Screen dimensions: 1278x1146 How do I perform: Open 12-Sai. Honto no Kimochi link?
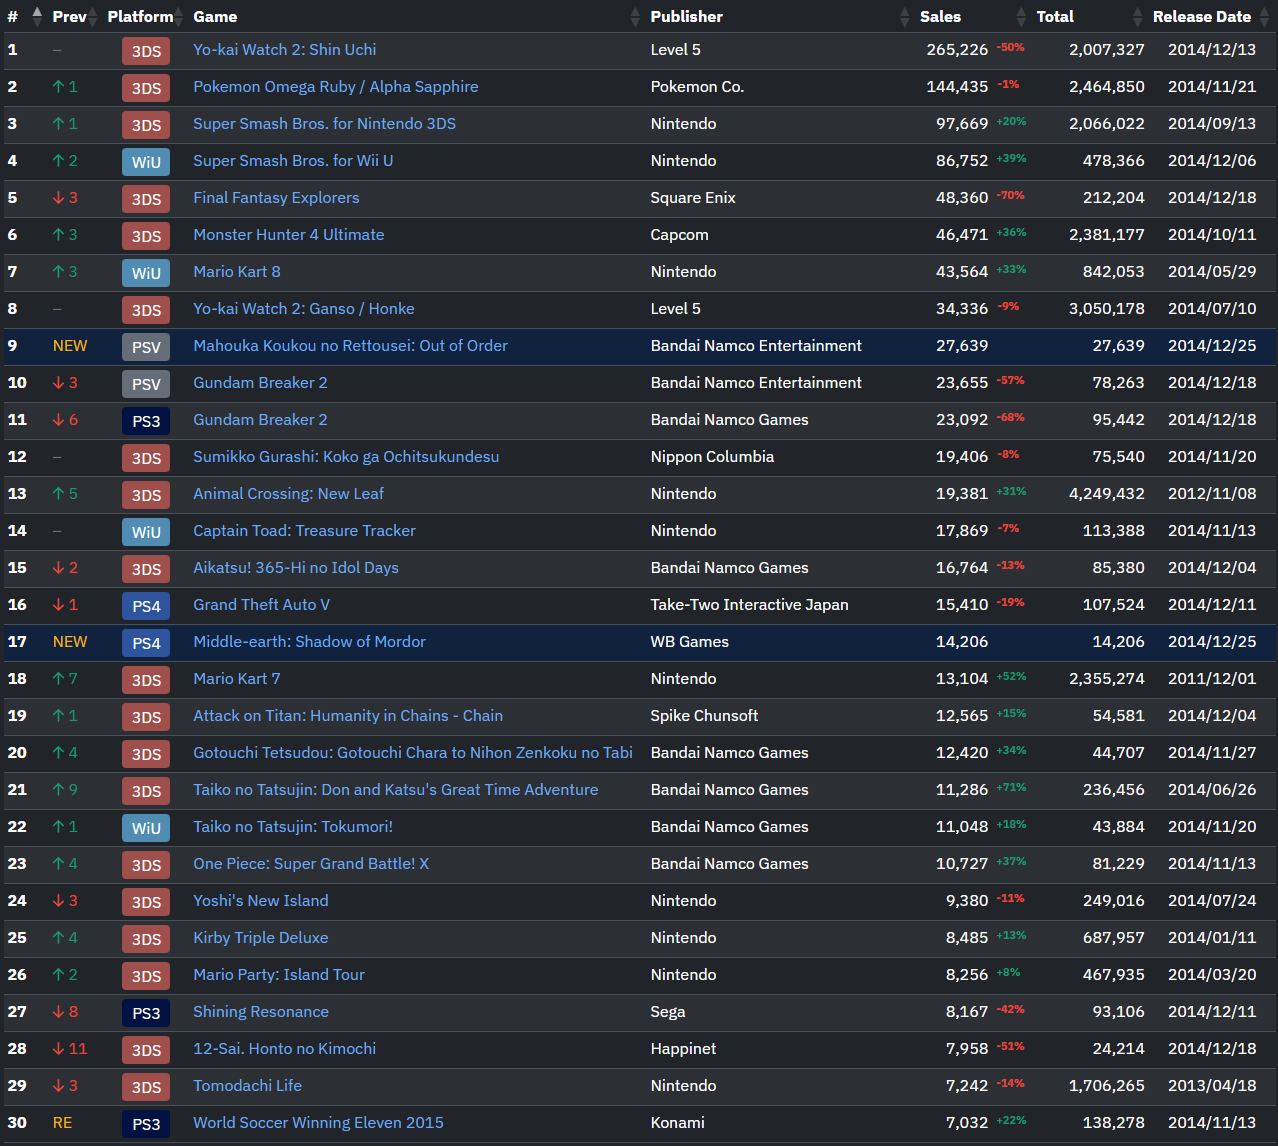click(285, 1048)
